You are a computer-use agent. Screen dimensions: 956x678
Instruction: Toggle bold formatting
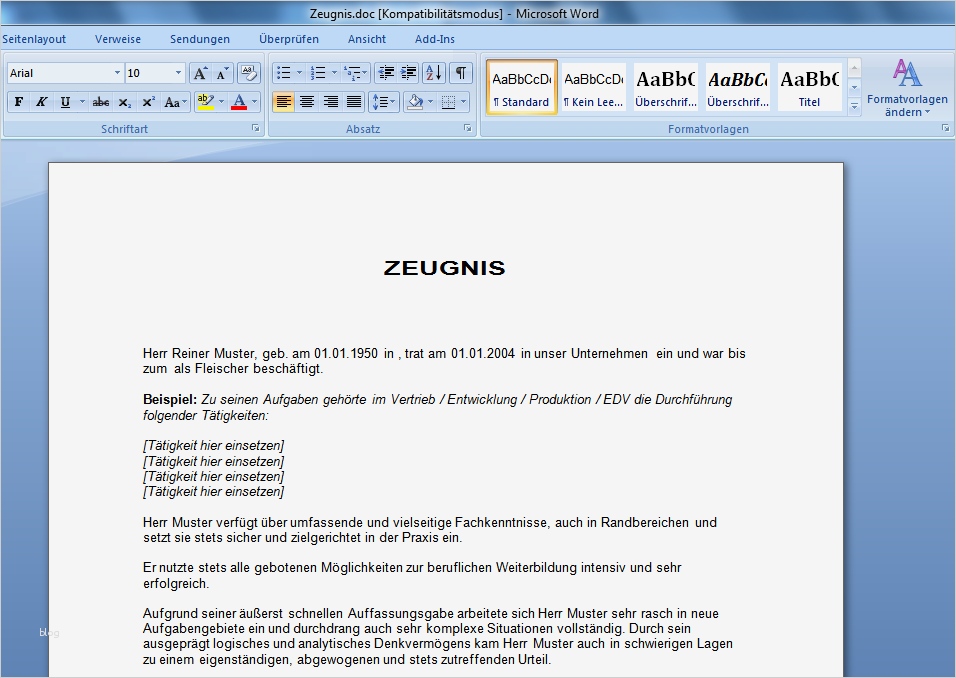(x=17, y=101)
